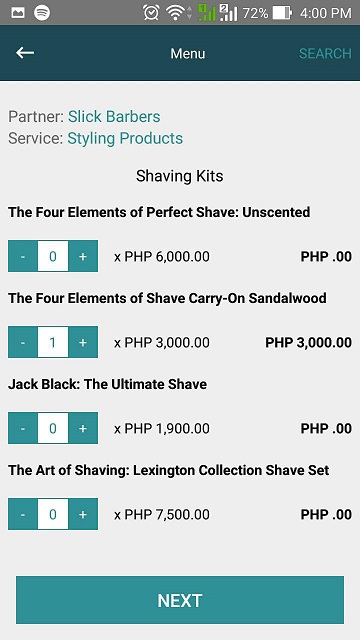Decrease Jack Black Ultimate Shave quantity

[x=23, y=428]
